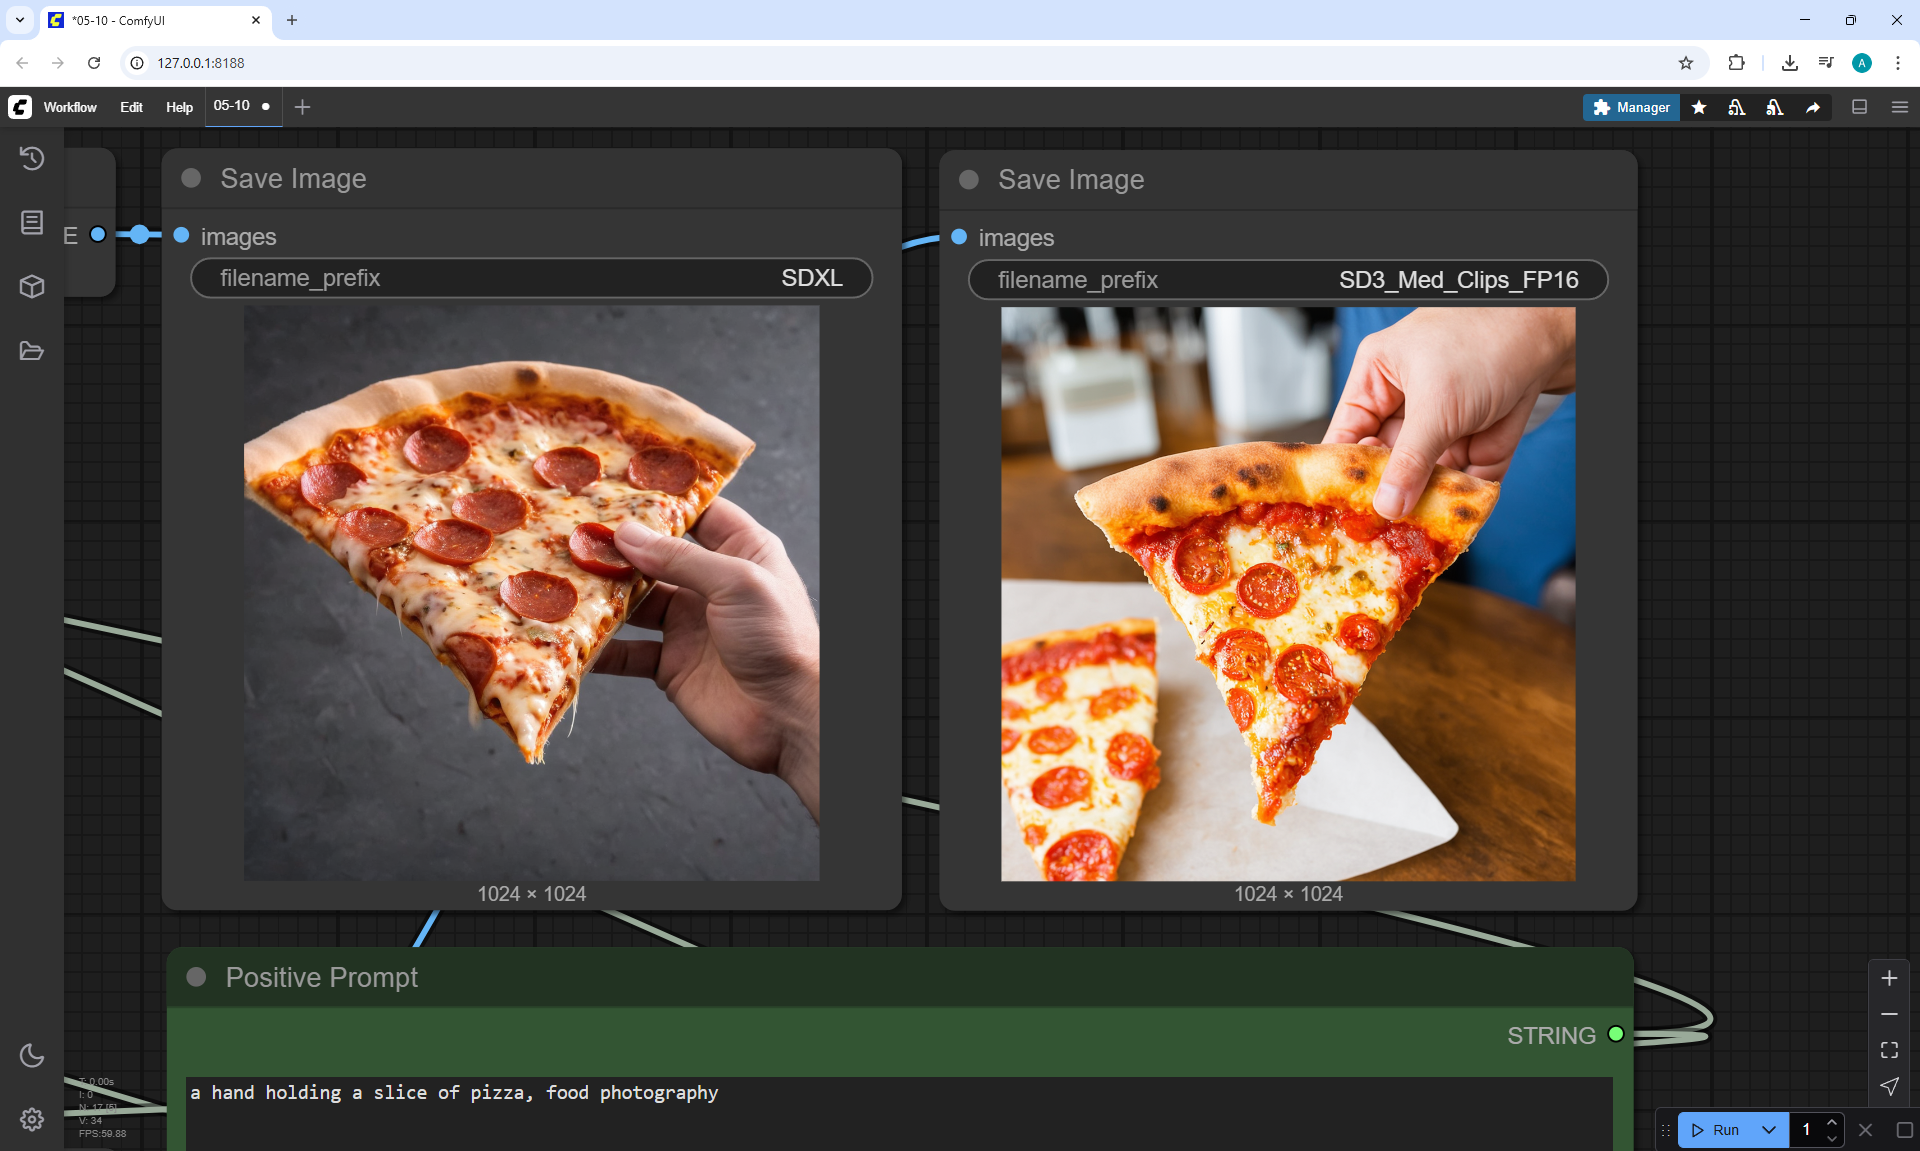This screenshot has width=1920, height=1151.
Task: Click the star favorites icon beside Manager
Action: (1699, 107)
